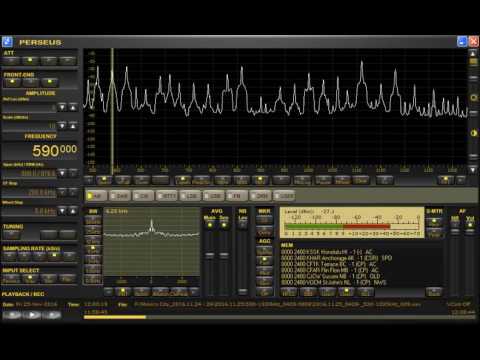Viewport: 480px width, 360px height.
Task: Select the KSSK Honolulu HI memory entry
Action: (327, 252)
